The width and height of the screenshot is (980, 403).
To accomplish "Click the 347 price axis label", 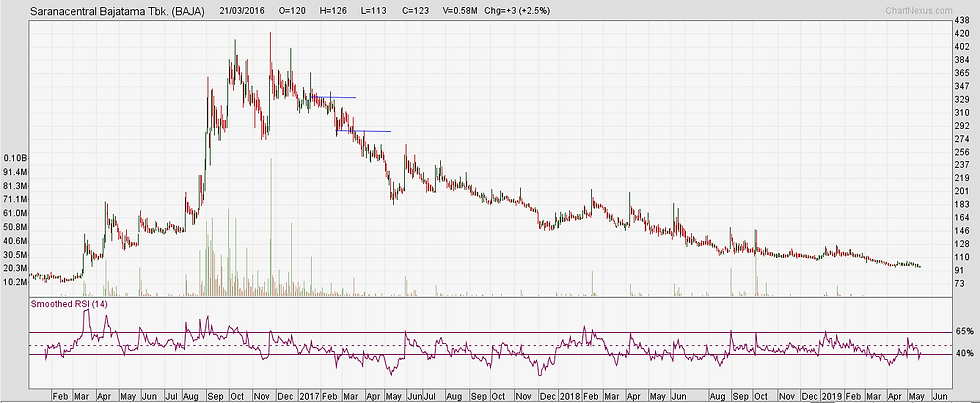I will pos(963,86).
